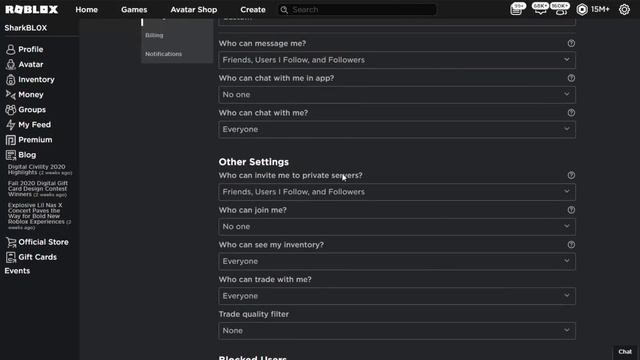
Task: Open 'Who can chat with me?' dropdown
Action: point(397,129)
